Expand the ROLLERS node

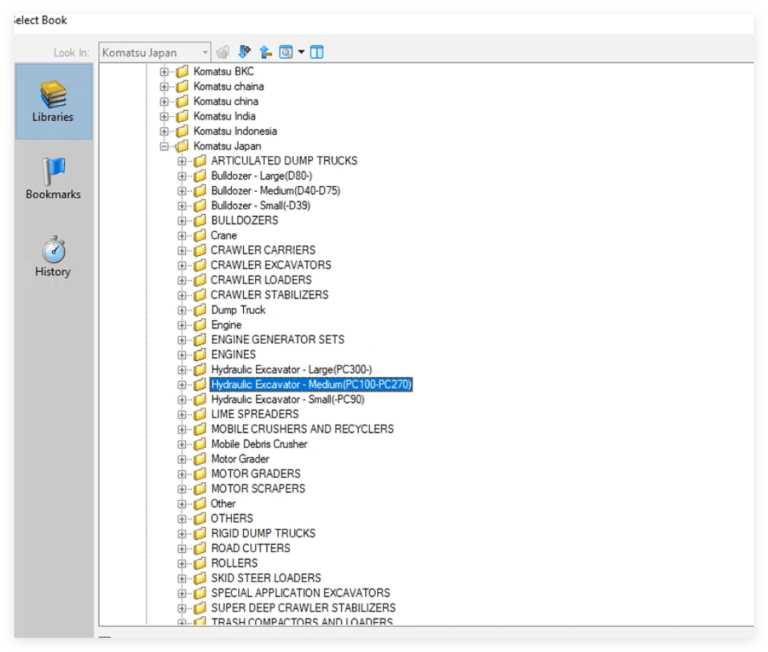[x=182, y=563]
